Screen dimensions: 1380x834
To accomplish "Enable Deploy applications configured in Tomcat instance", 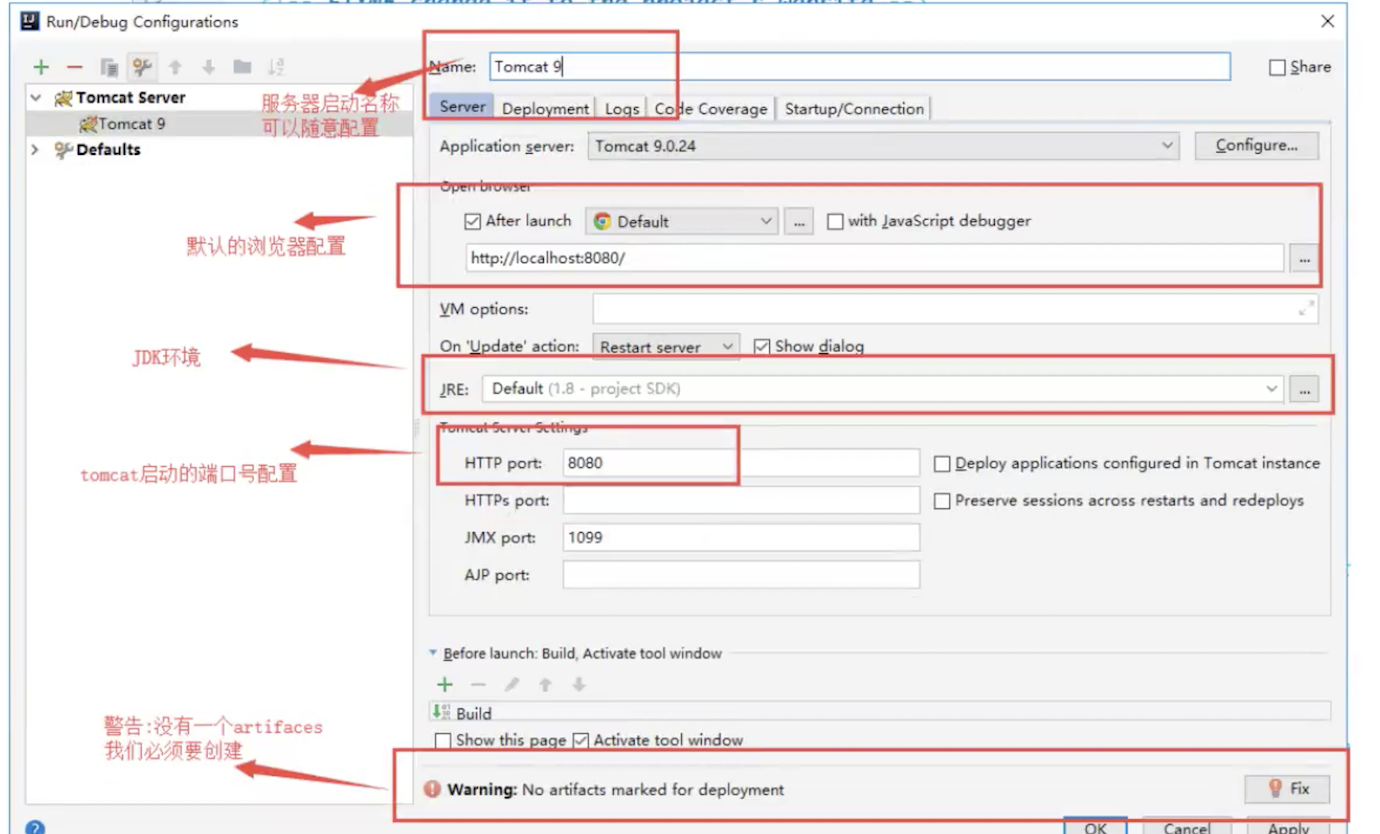I will click(942, 464).
